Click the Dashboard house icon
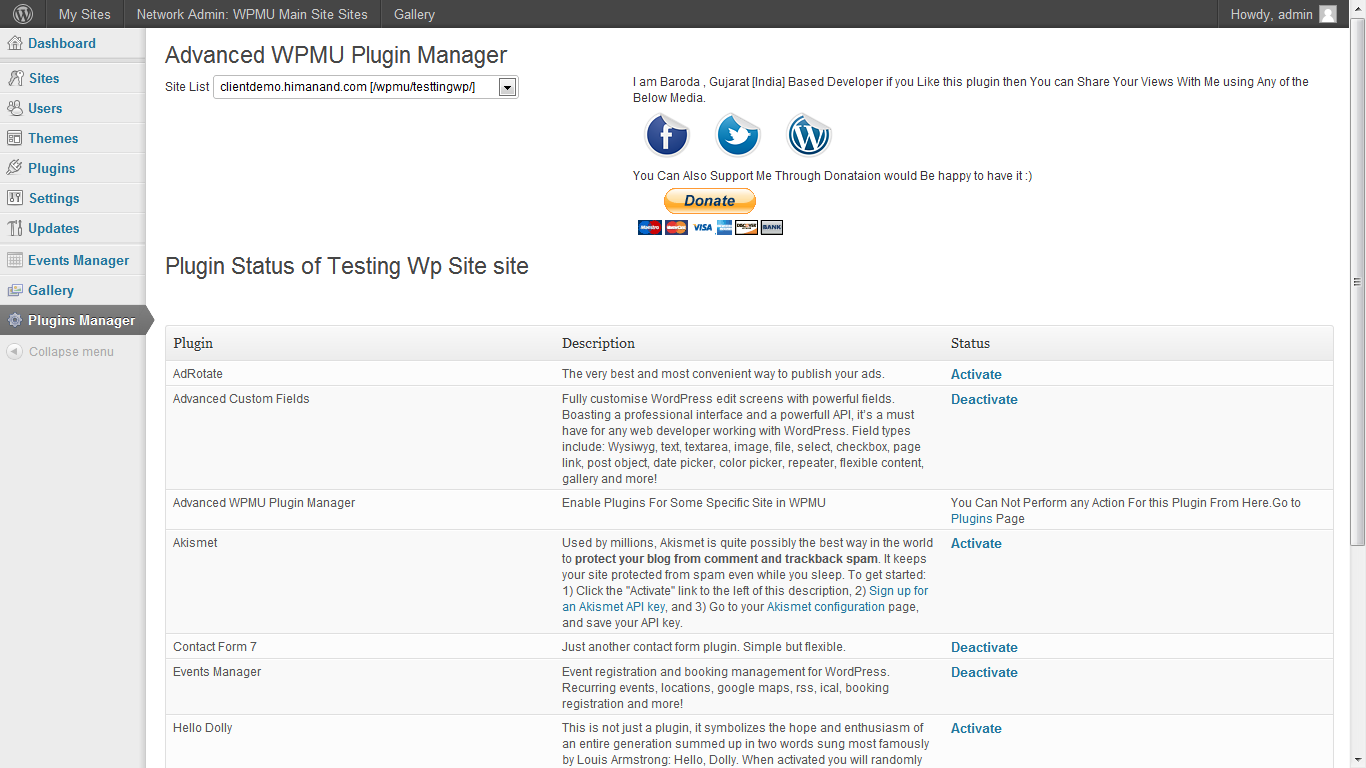 pyautogui.click(x=15, y=43)
